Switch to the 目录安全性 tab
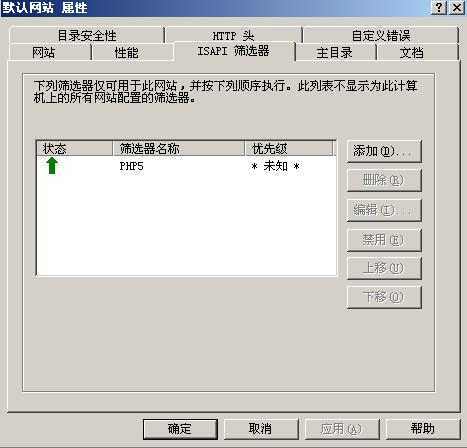The height and width of the screenshot is (448, 467). click(87, 35)
